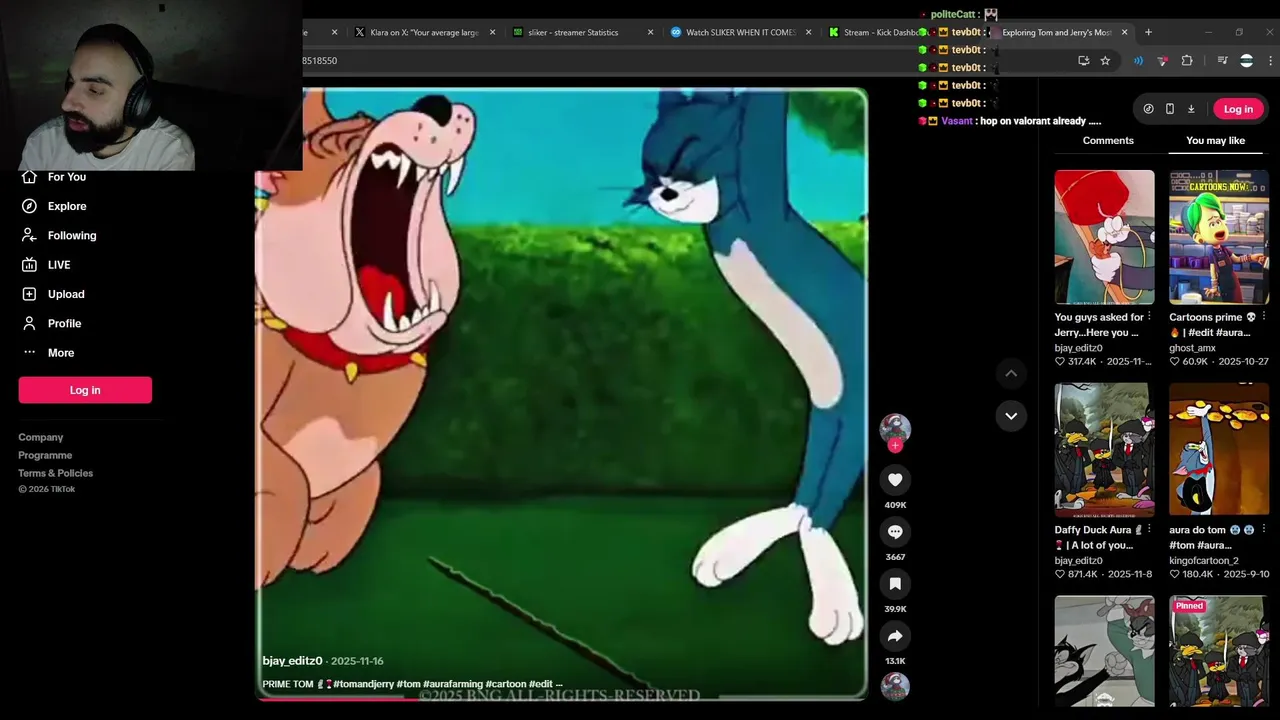
Task: Open comments via the speech bubble icon
Action: 895,532
